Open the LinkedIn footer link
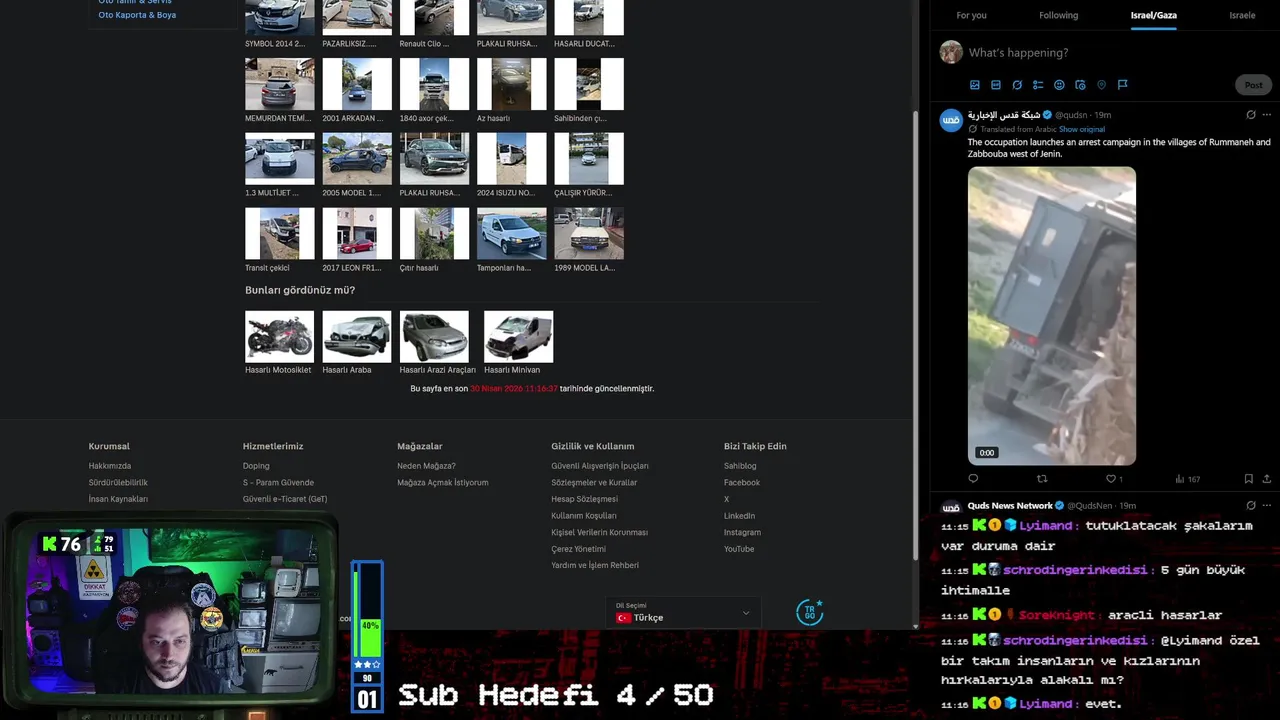 coord(739,516)
